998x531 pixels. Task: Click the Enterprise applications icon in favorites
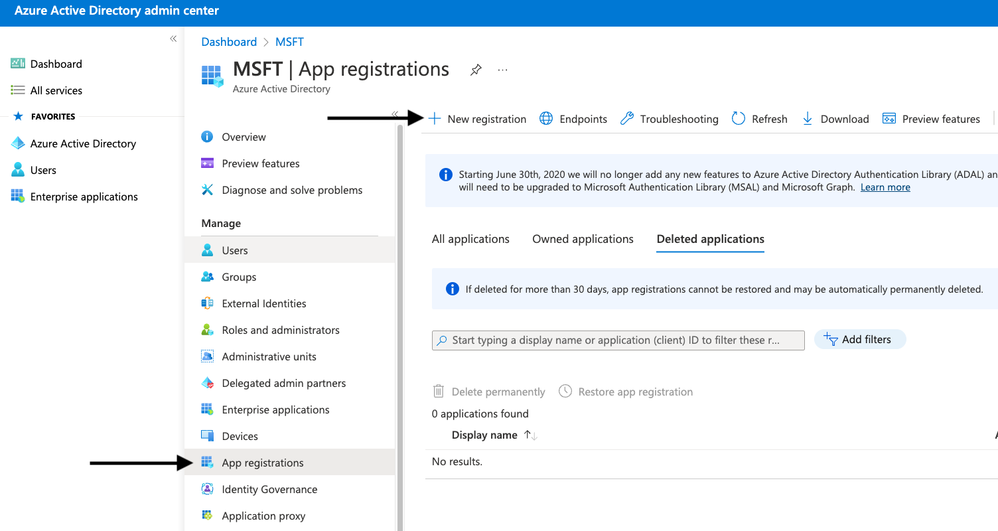(x=18, y=196)
